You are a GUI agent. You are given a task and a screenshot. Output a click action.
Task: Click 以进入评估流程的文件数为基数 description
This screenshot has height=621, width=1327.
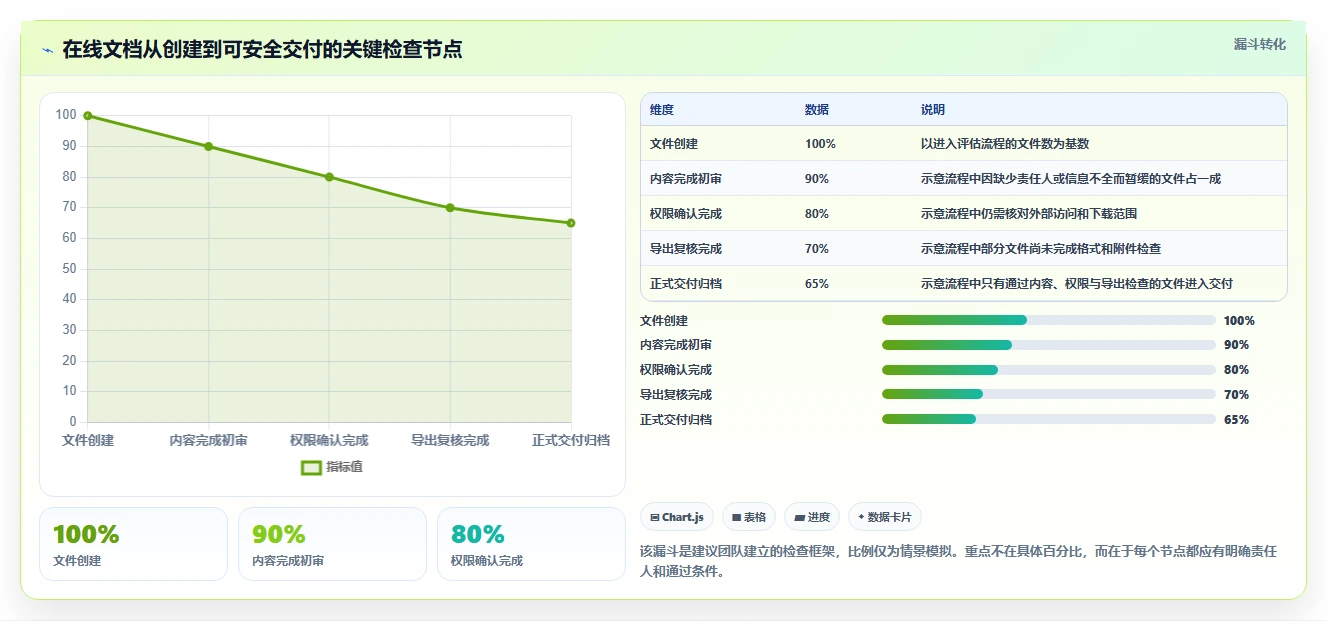(1005, 144)
